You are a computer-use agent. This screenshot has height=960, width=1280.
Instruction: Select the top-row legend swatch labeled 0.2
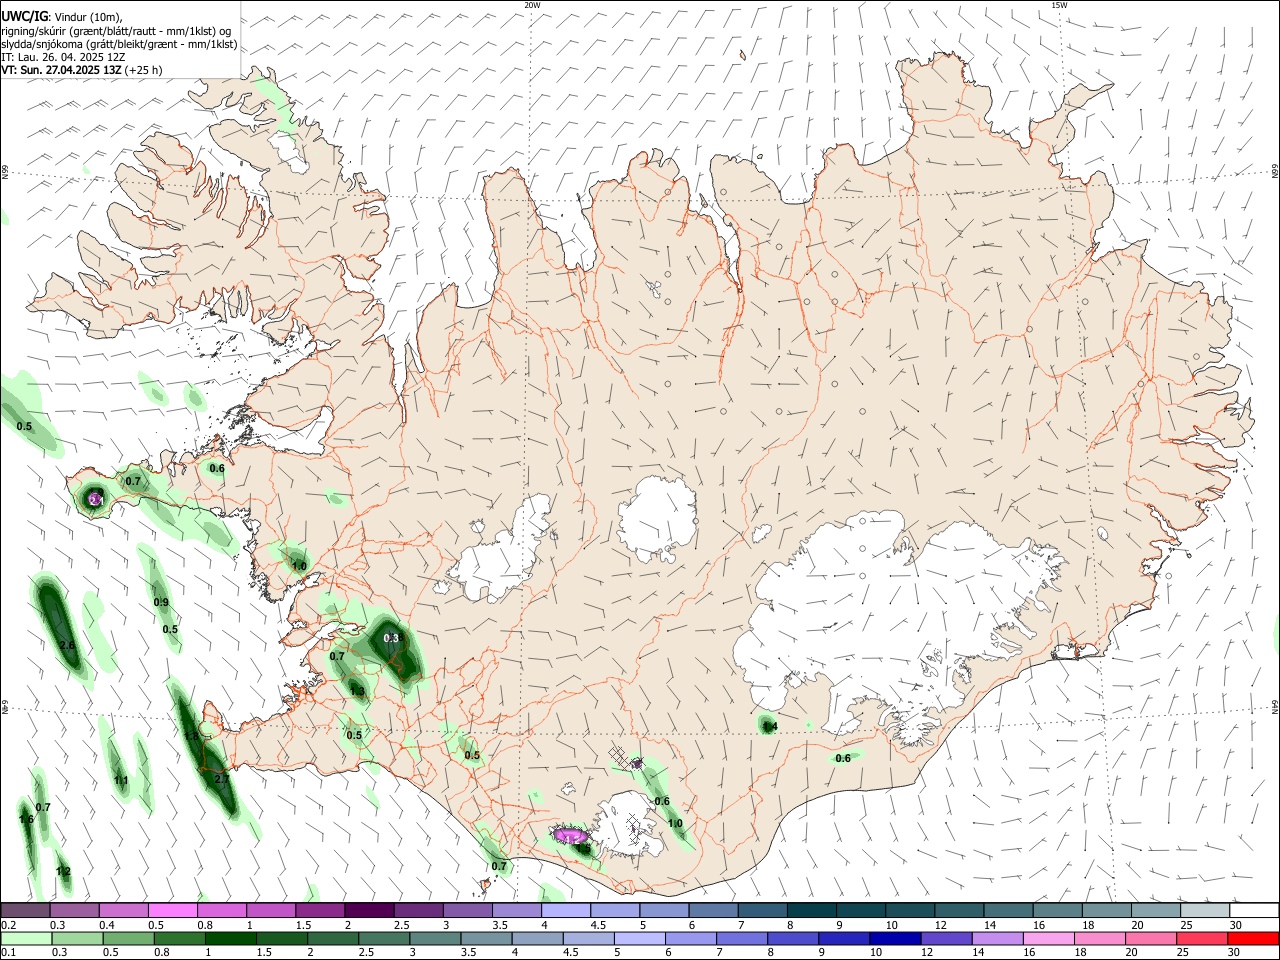(25, 910)
